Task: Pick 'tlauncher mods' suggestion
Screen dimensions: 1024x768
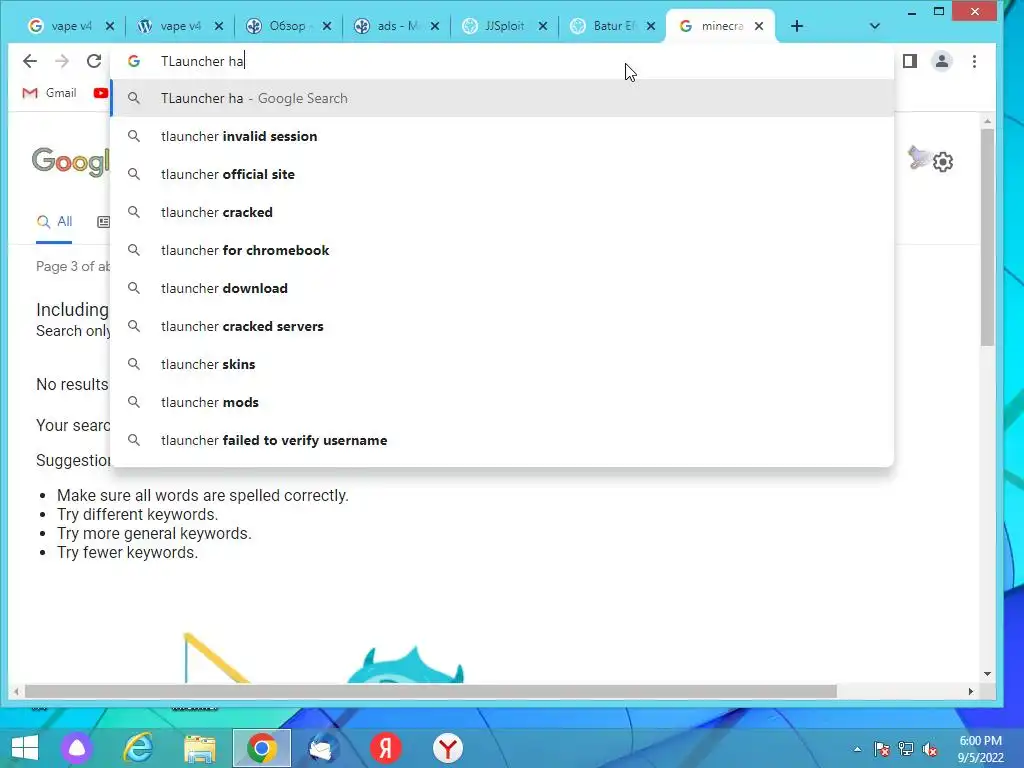Action: coord(503,402)
